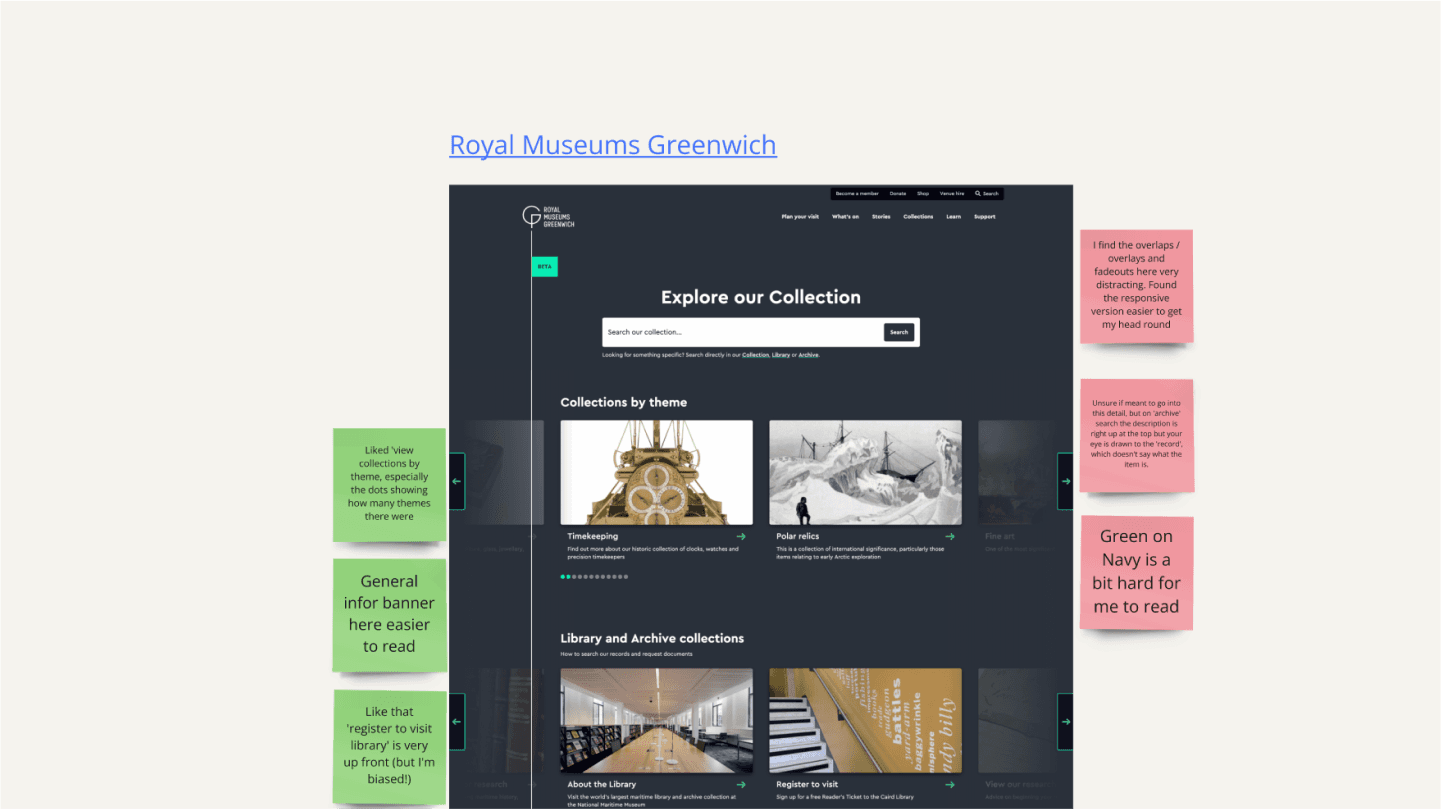Click the left arrow of the Library carousel

[x=457, y=722]
